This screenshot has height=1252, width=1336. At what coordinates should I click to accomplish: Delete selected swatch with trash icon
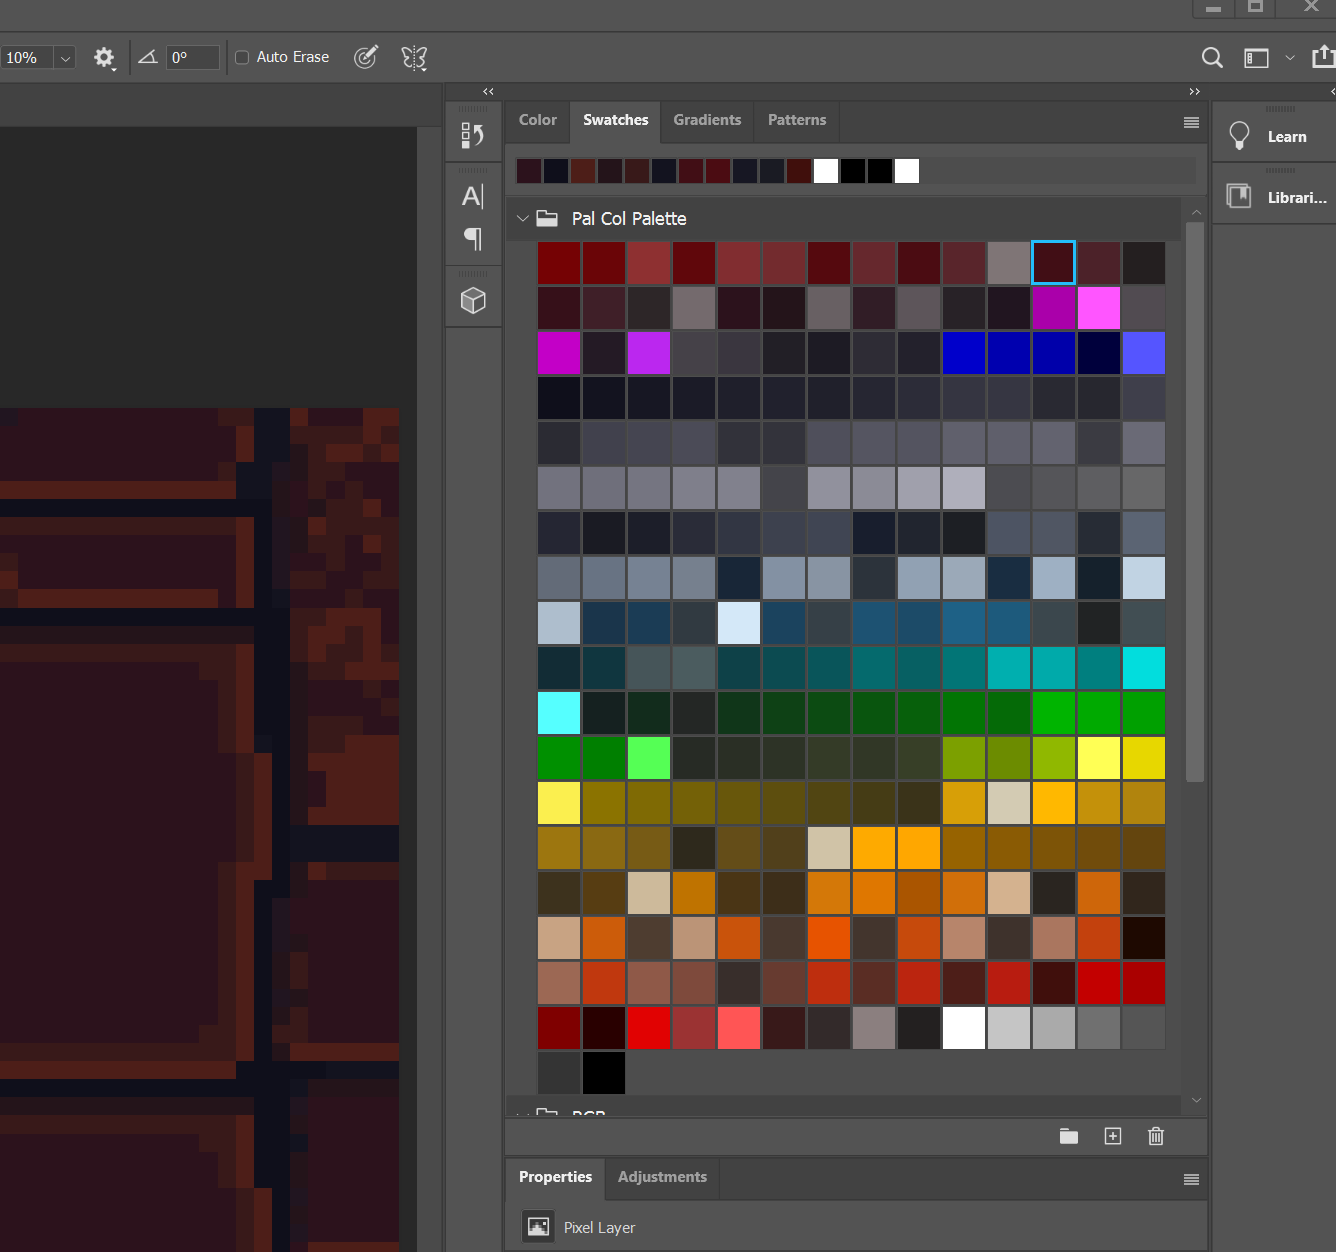coord(1156,1136)
